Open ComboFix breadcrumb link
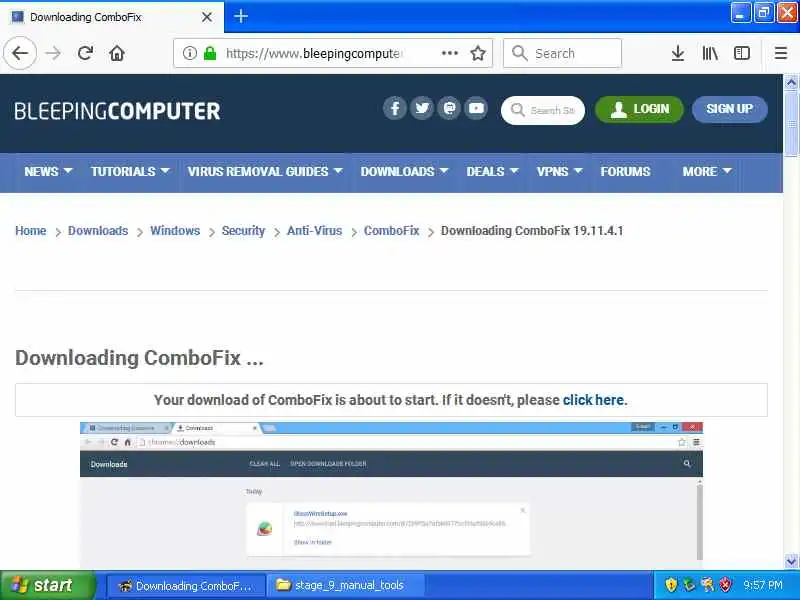Viewport: 800px width, 600px height. 391,231
